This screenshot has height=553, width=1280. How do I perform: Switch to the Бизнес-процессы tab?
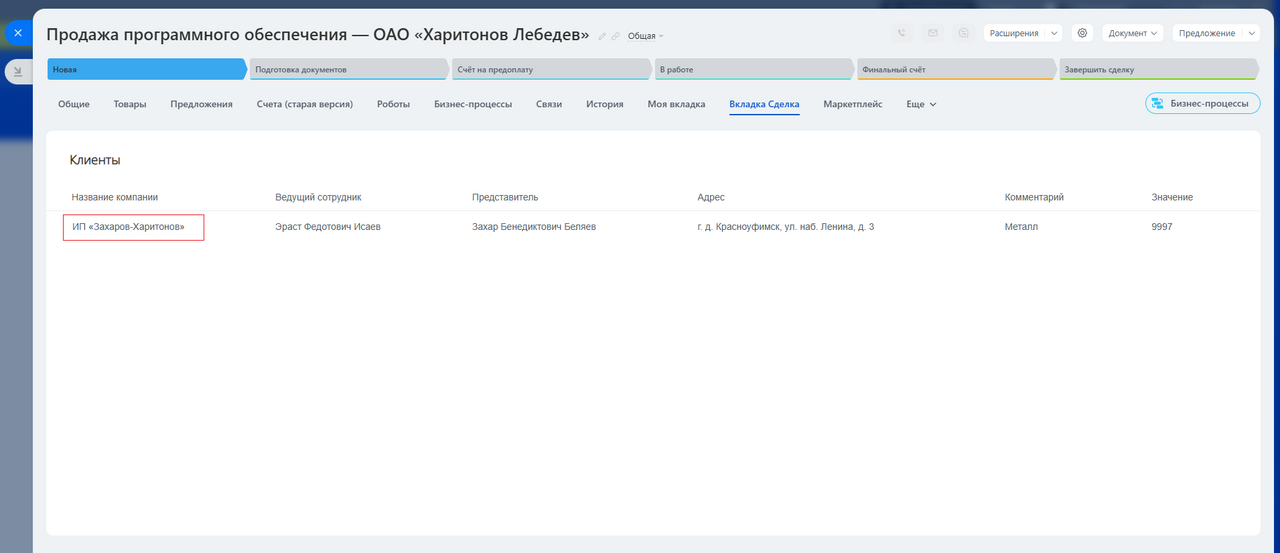click(x=473, y=104)
